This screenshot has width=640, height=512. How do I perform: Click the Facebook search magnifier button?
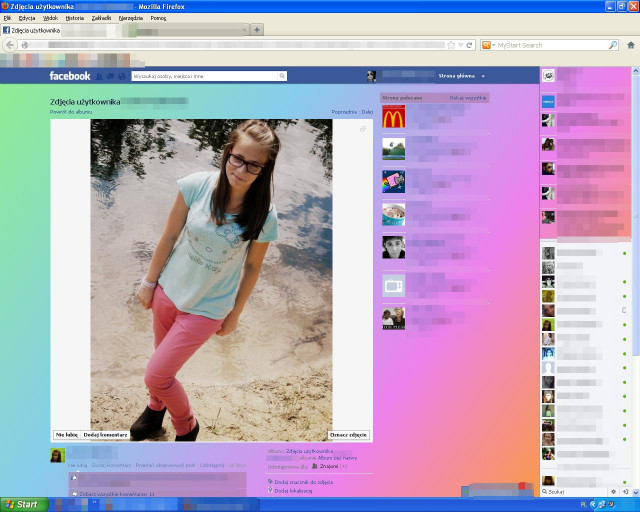[282, 76]
